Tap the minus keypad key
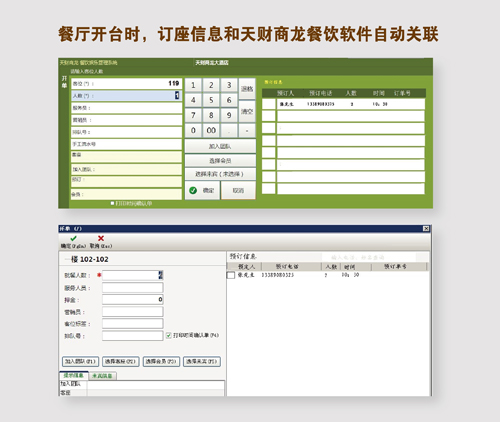500x422 pixels. pyautogui.click(x=247, y=130)
